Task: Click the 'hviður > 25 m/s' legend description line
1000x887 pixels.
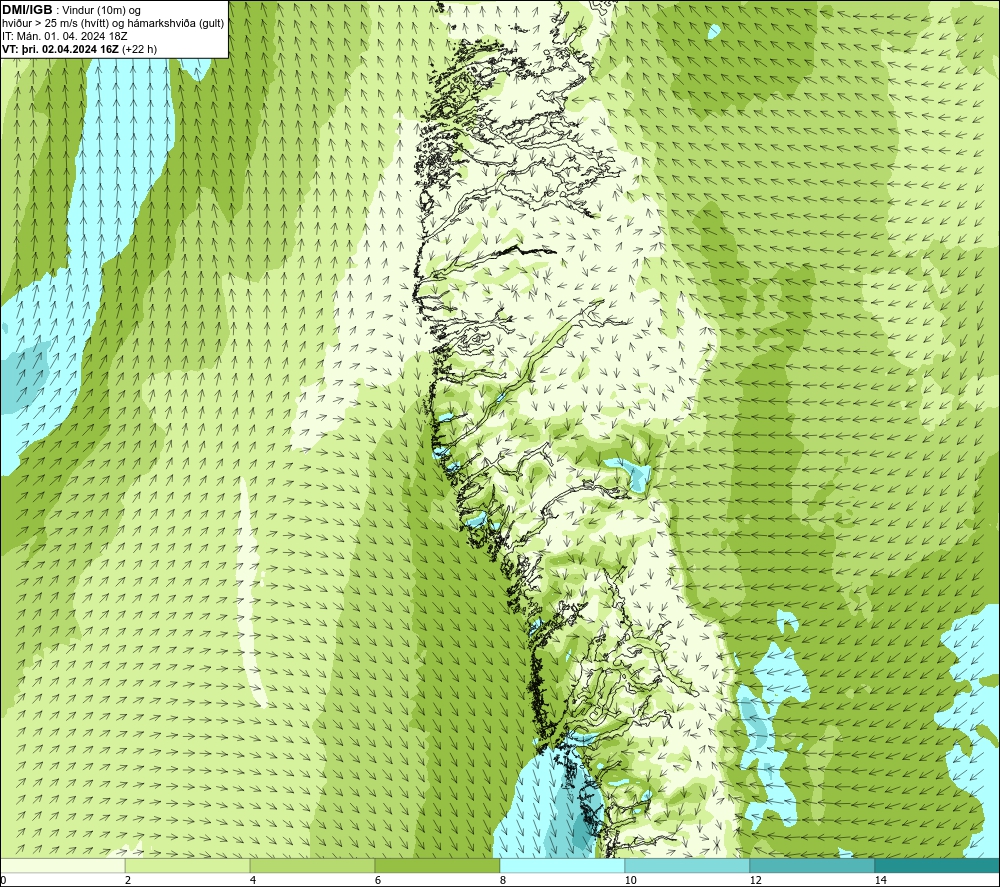Action: point(113,24)
